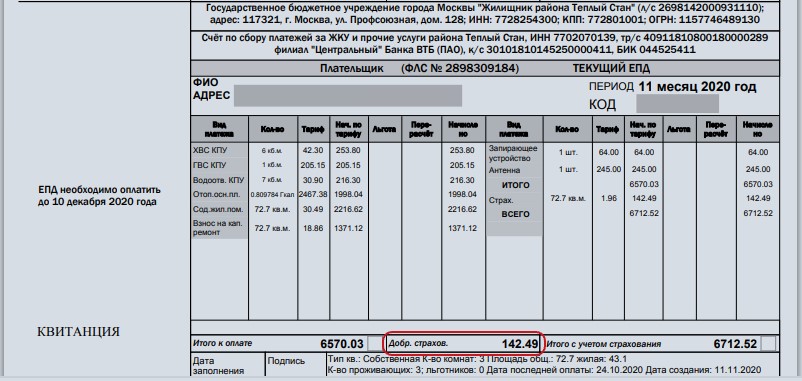802x381 pixels.
Task: Click the АДРЕС label
Action: pyautogui.click(x=211, y=95)
